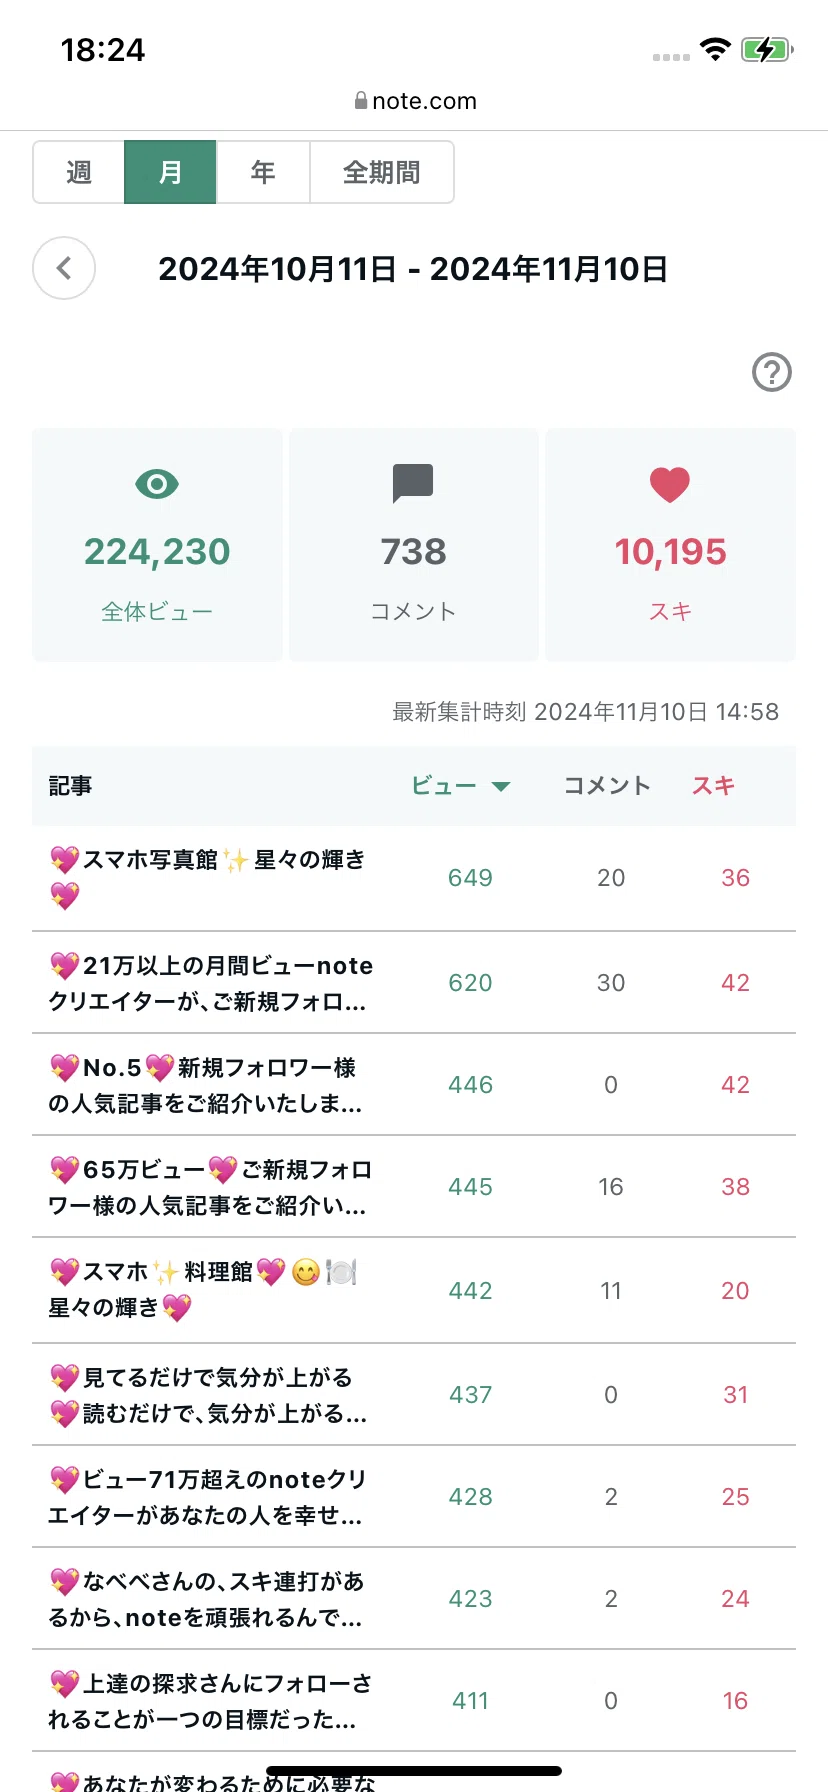Tap the green eye views icon
The width and height of the screenshot is (828, 1792).
point(157,485)
